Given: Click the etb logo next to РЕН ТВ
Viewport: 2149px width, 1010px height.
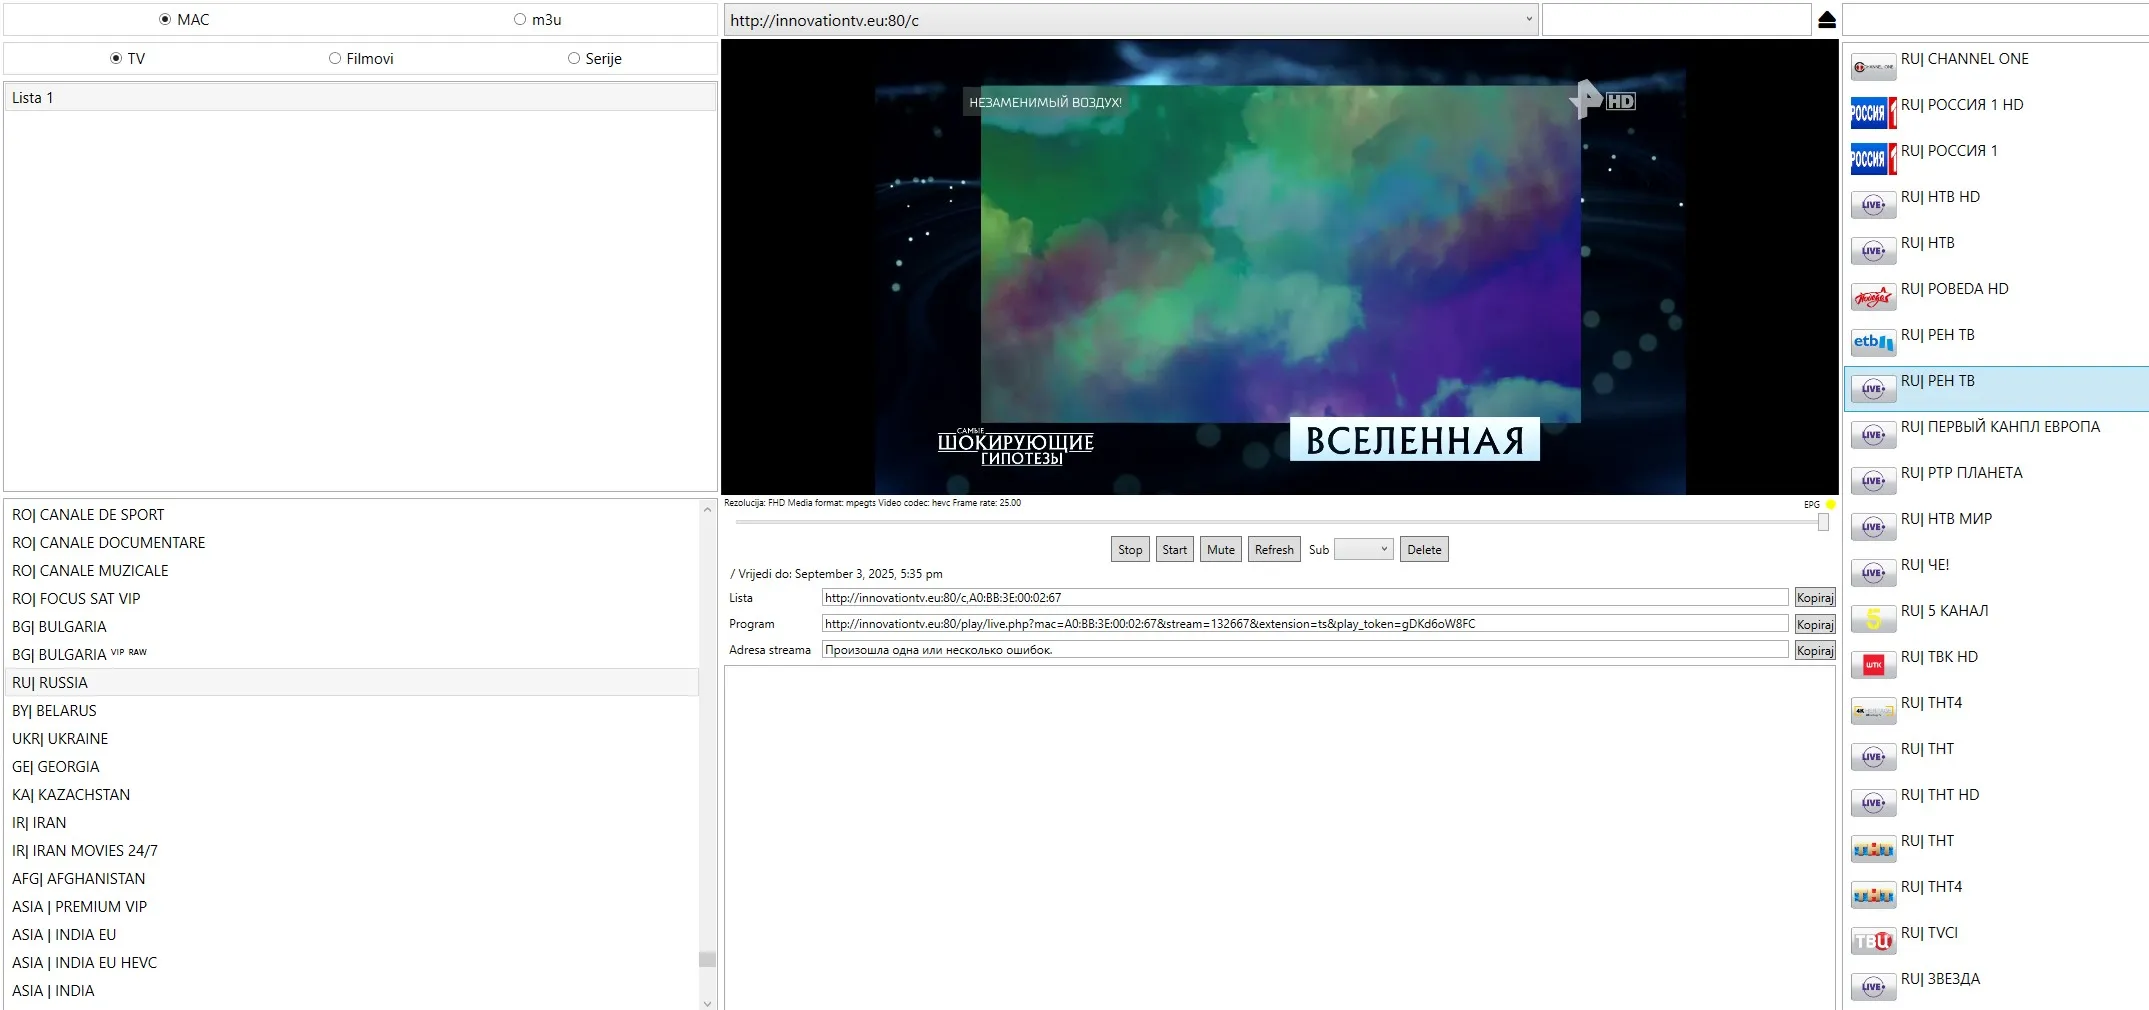Looking at the screenshot, I should click(x=1873, y=343).
